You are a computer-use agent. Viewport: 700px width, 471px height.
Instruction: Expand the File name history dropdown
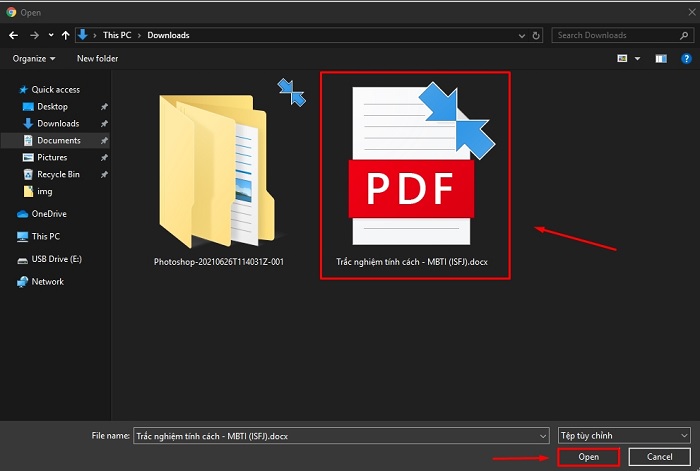pyautogui.click(x=542, y=436)
